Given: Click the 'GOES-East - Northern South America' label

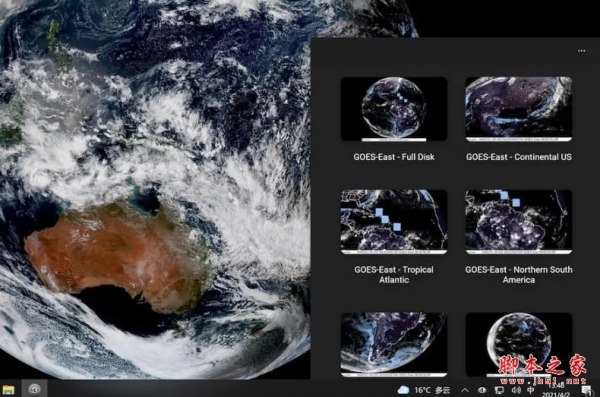Looking at the screenshot, I should (518, 274).
